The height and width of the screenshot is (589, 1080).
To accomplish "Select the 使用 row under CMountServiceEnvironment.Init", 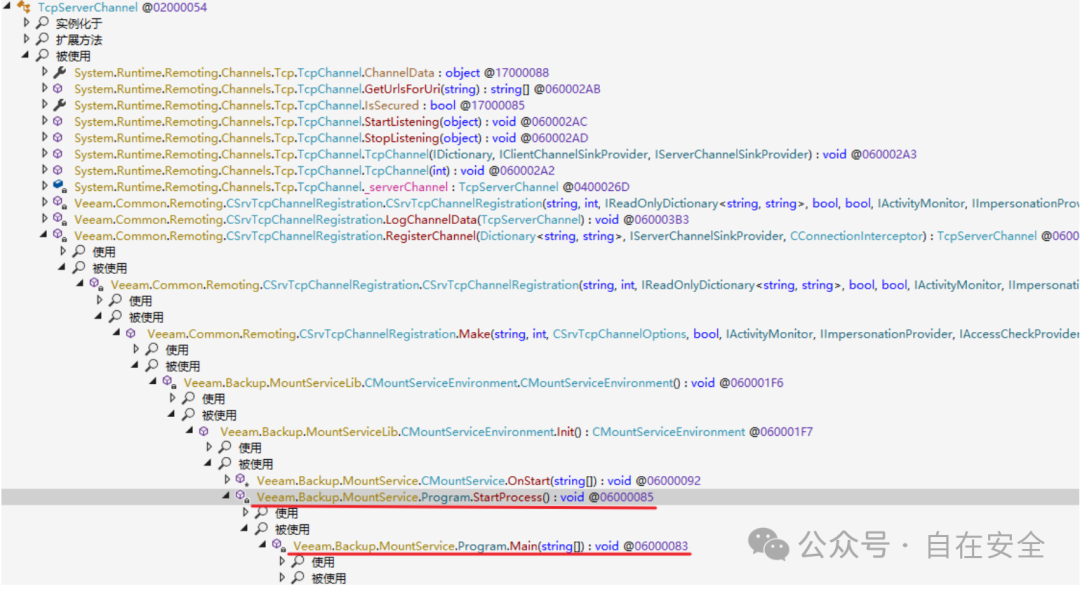I will click(x=249, y=448).
